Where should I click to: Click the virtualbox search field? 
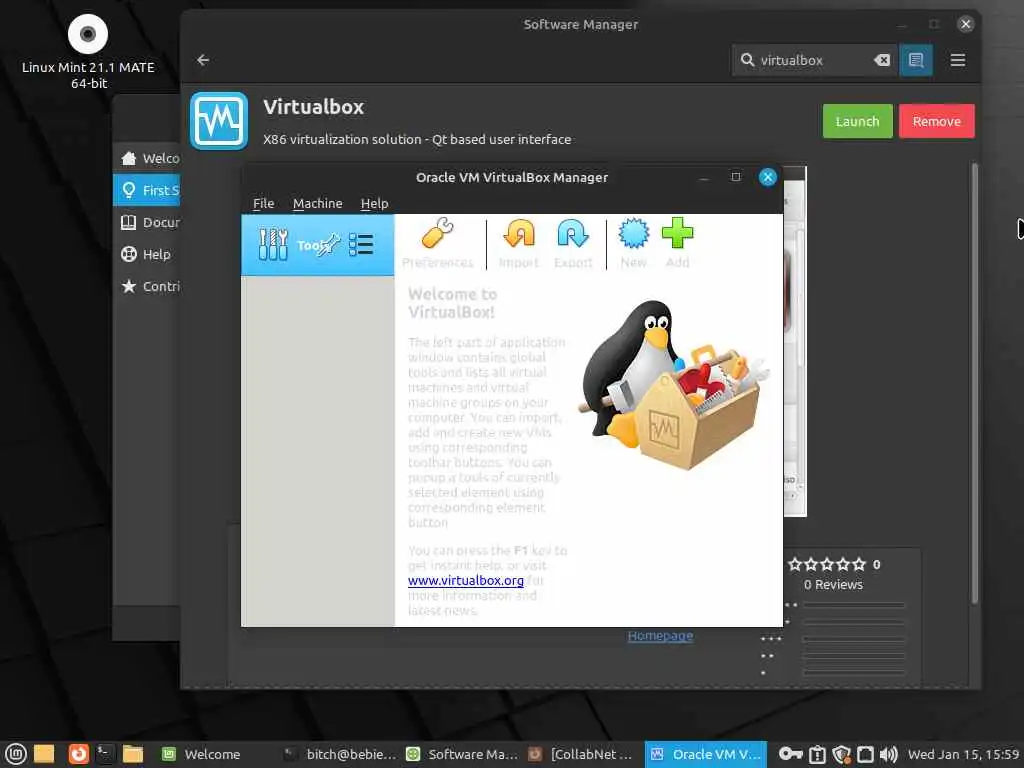814,60
